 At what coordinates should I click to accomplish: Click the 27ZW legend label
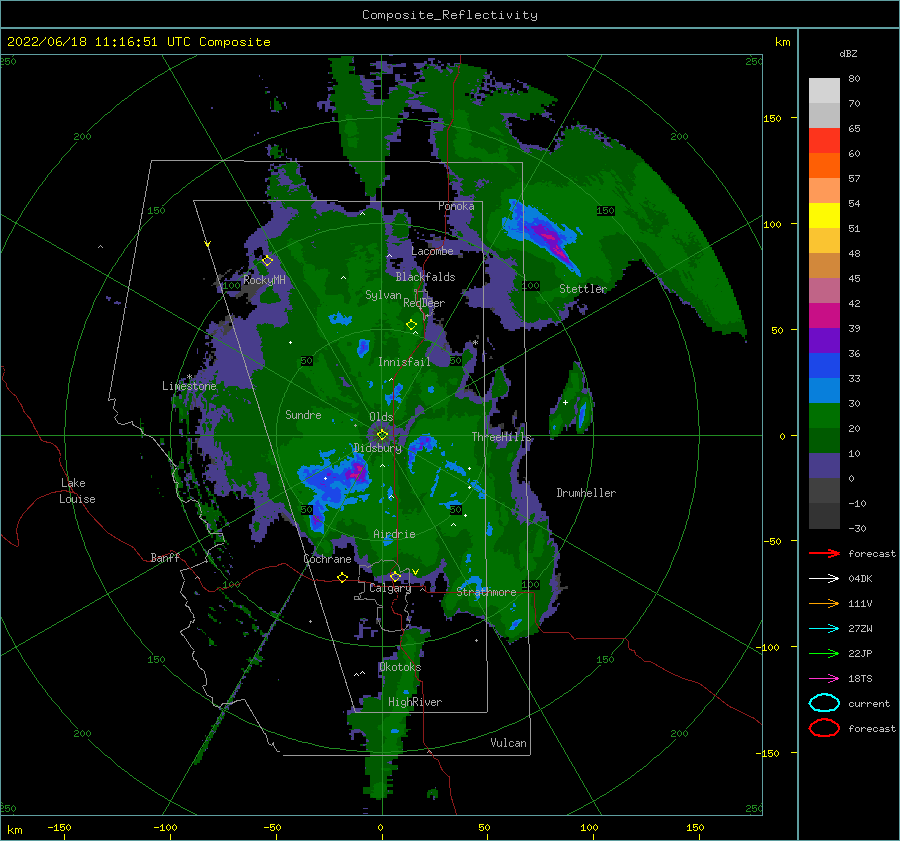point(860,629)
